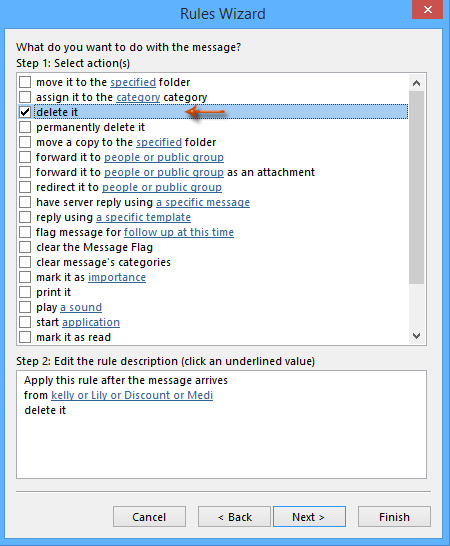Screen dimensions: 450x546
Task: Click the Next > button
Action: point(309,517)
